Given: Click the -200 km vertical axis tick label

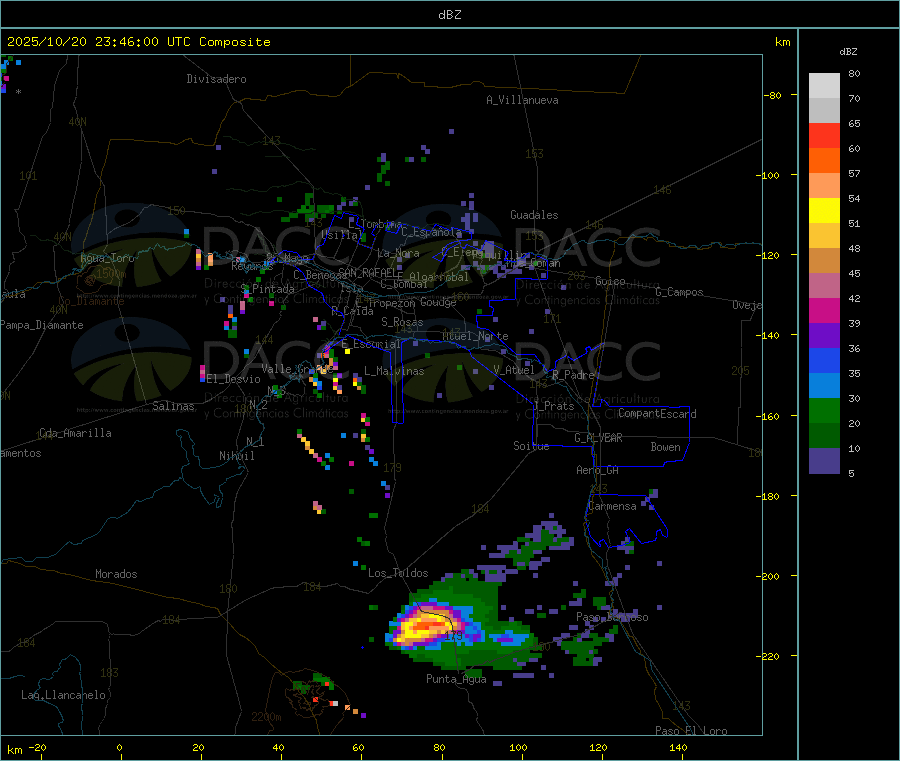Looking at the screenshot, I should (x=767, y=576).
